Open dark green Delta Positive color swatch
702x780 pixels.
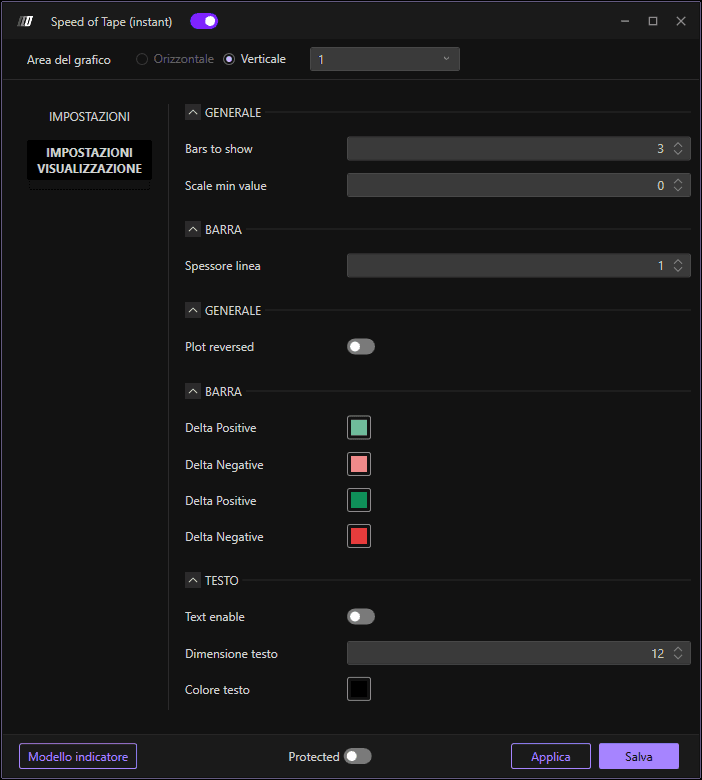[x=359, y=500]
